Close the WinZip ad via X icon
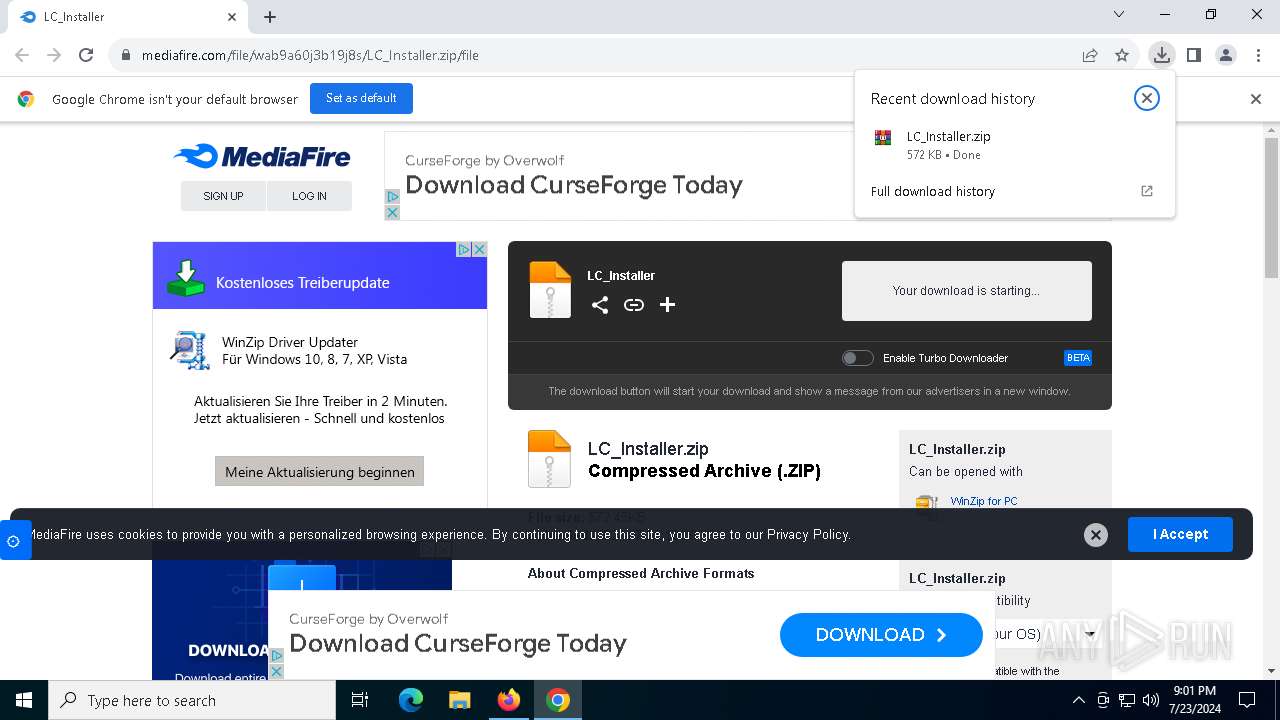This screenshot has height=720, width=1280. click(479, 249)
